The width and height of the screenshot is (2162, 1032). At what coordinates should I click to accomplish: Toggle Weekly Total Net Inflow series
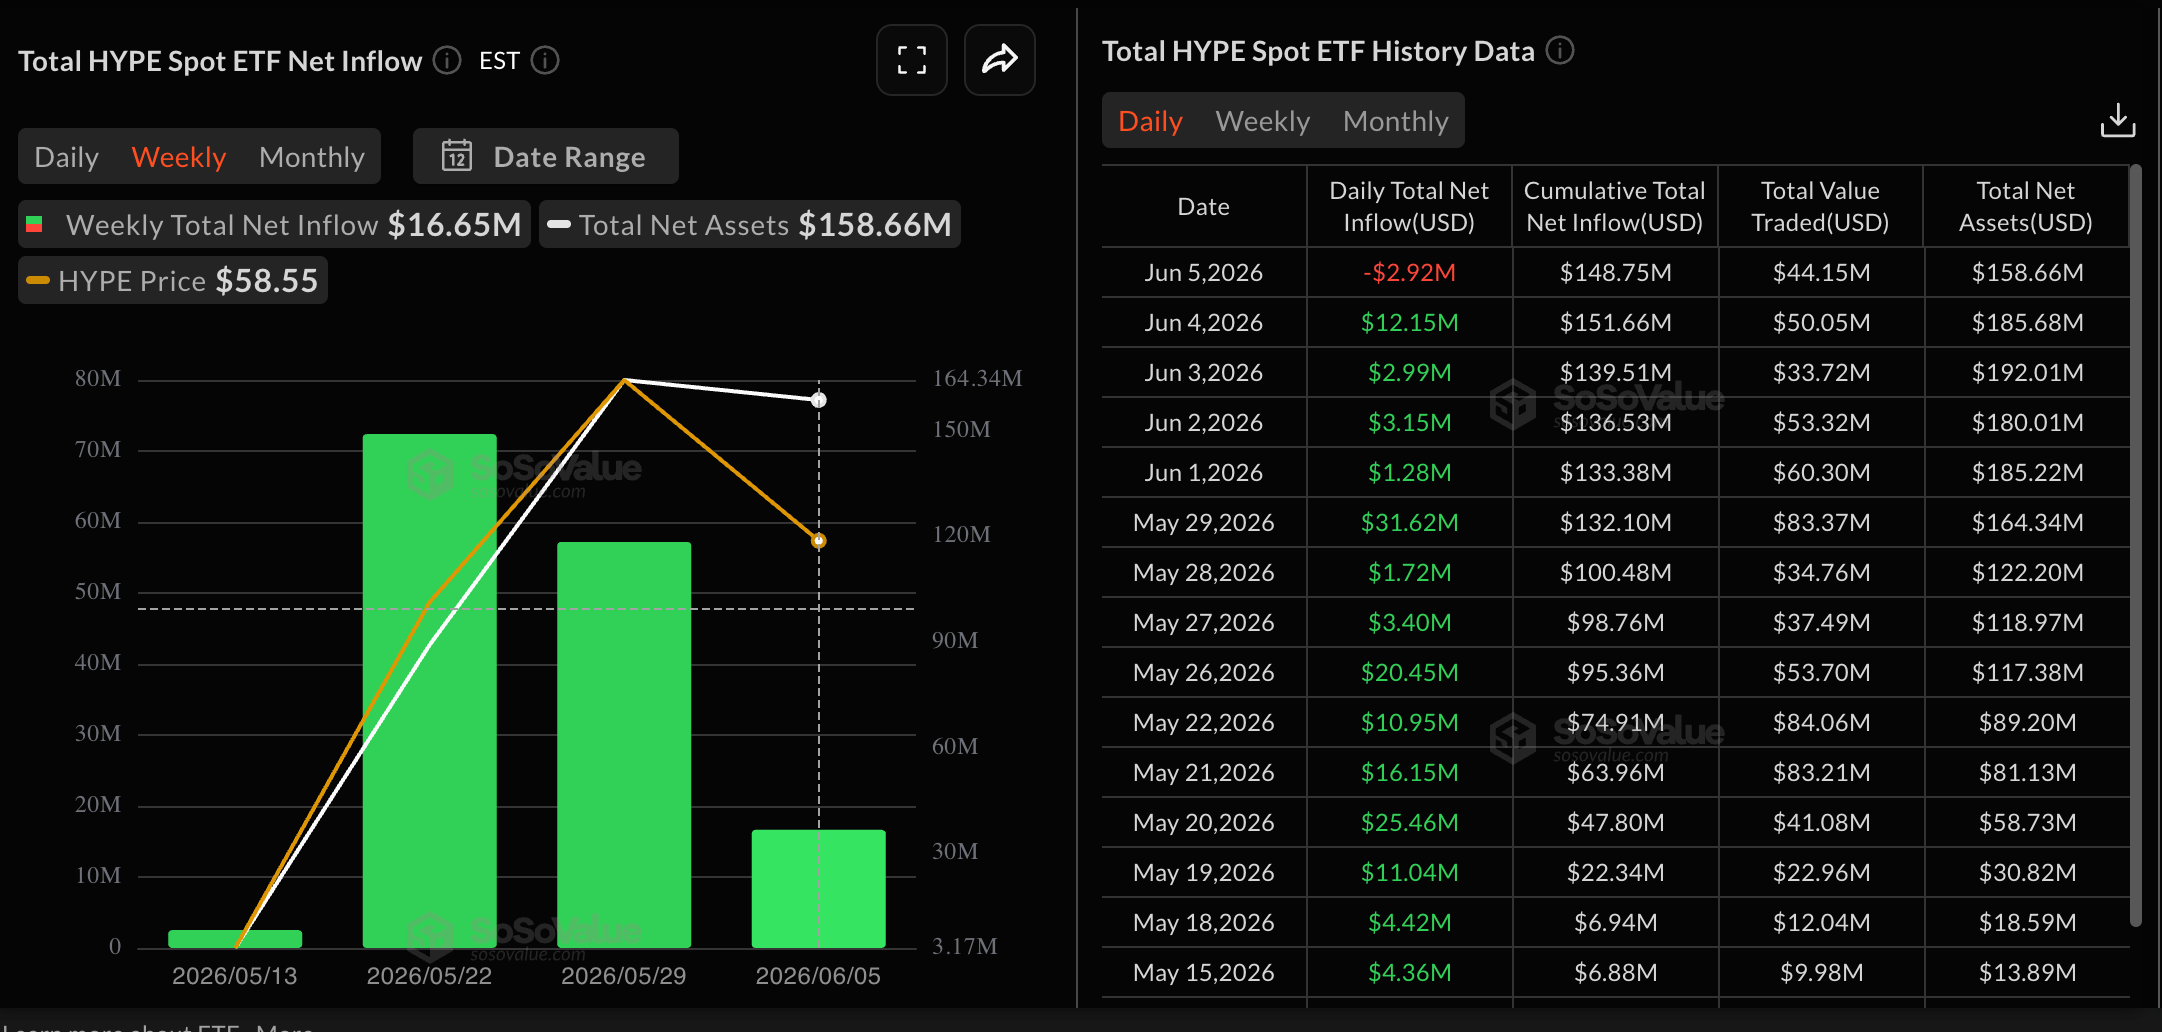(x=274, y=224)
